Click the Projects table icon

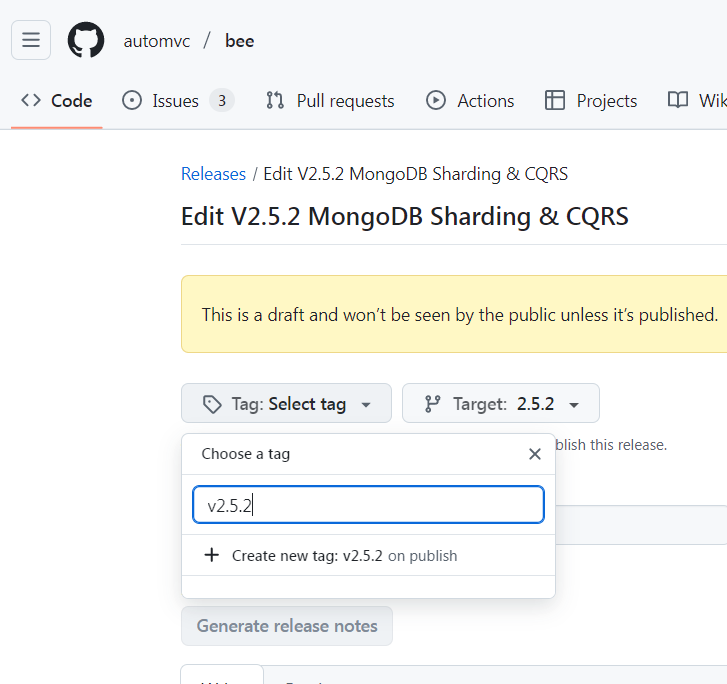pyautogui.click(x=555, y=100)
